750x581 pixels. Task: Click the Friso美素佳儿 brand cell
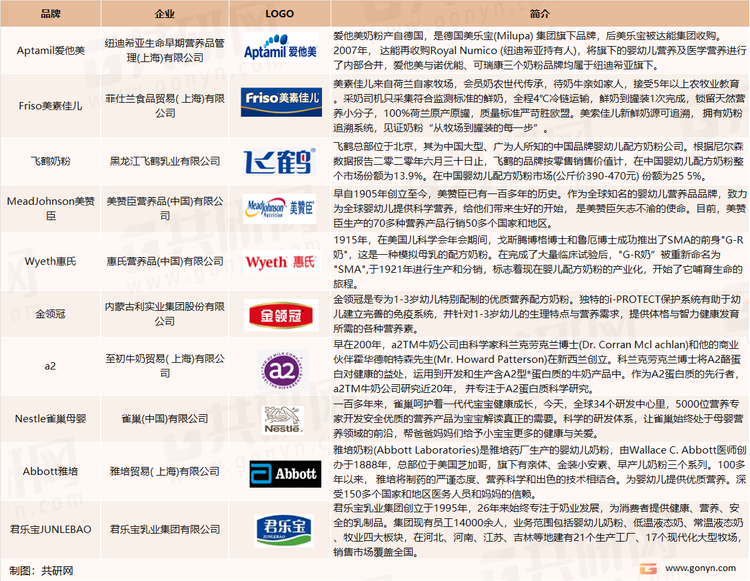(51, 106)
